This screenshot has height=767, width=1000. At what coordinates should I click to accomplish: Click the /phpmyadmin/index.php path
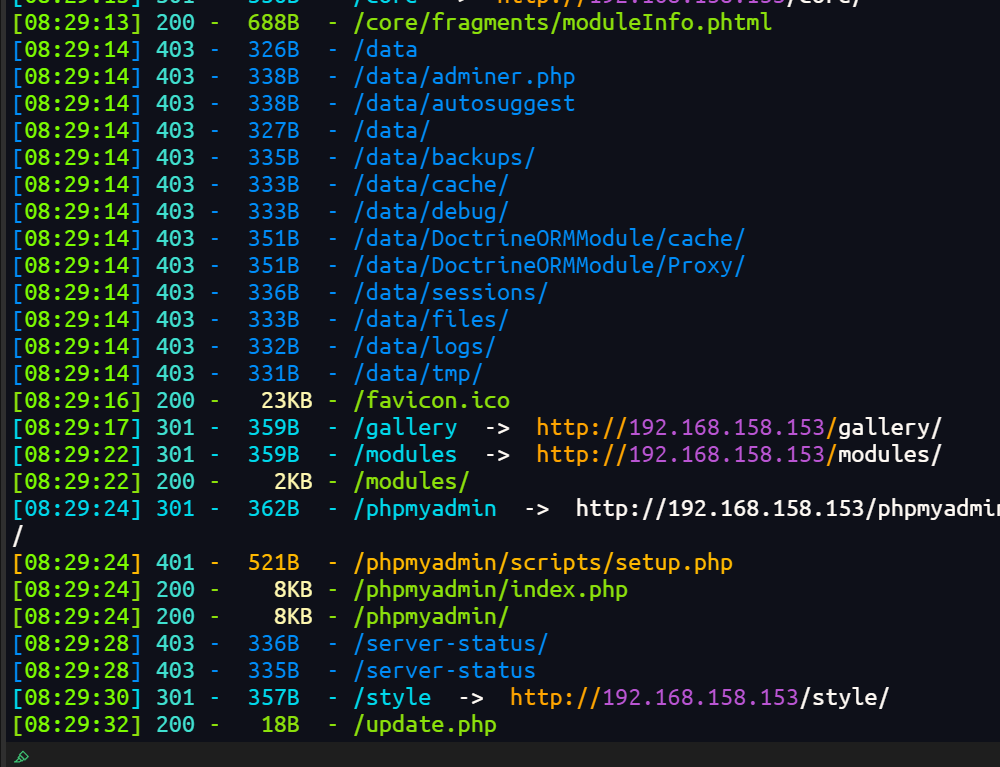[490, 590]
